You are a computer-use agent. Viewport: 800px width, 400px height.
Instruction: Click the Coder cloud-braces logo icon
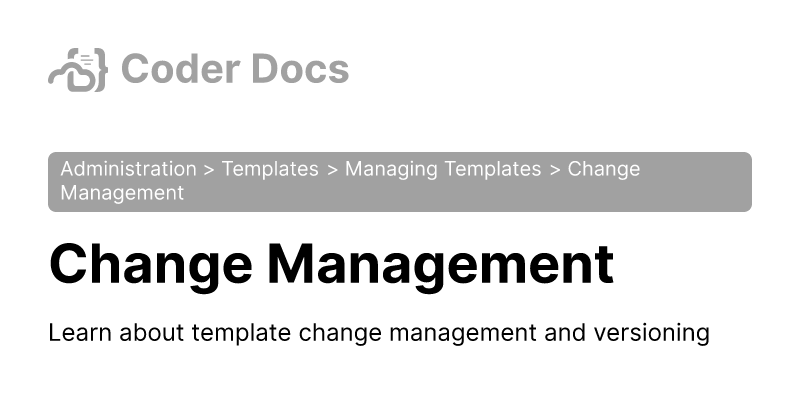pyautogui.click(x=77, y=69)
